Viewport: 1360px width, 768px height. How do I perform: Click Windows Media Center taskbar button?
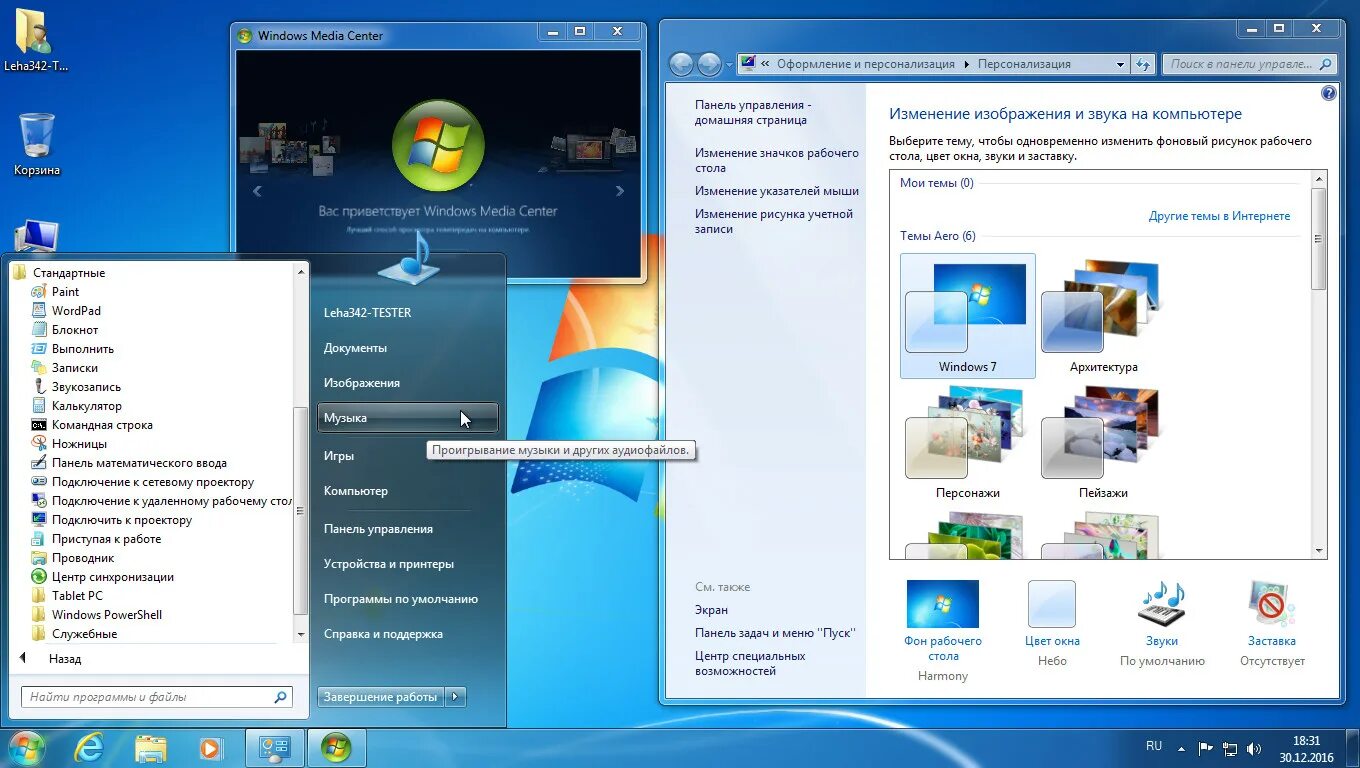pyautogui.click(x=336, y=748)
